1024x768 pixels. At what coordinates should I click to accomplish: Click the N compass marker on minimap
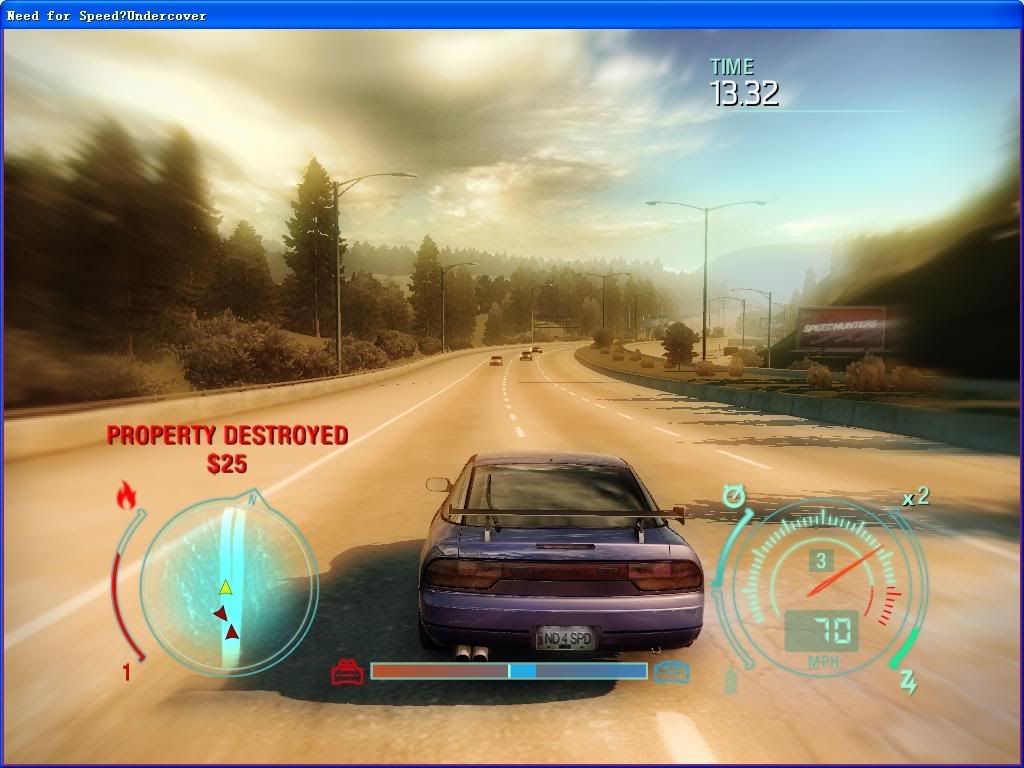(x=254, y=497)
